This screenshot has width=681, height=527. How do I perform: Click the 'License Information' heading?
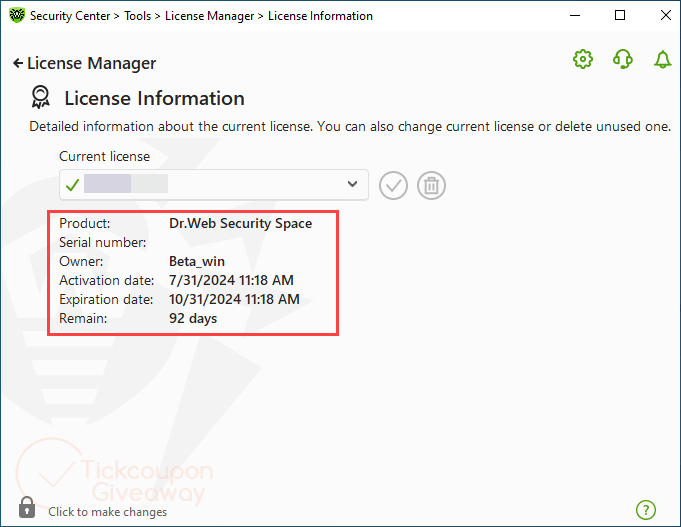[154, 98]
